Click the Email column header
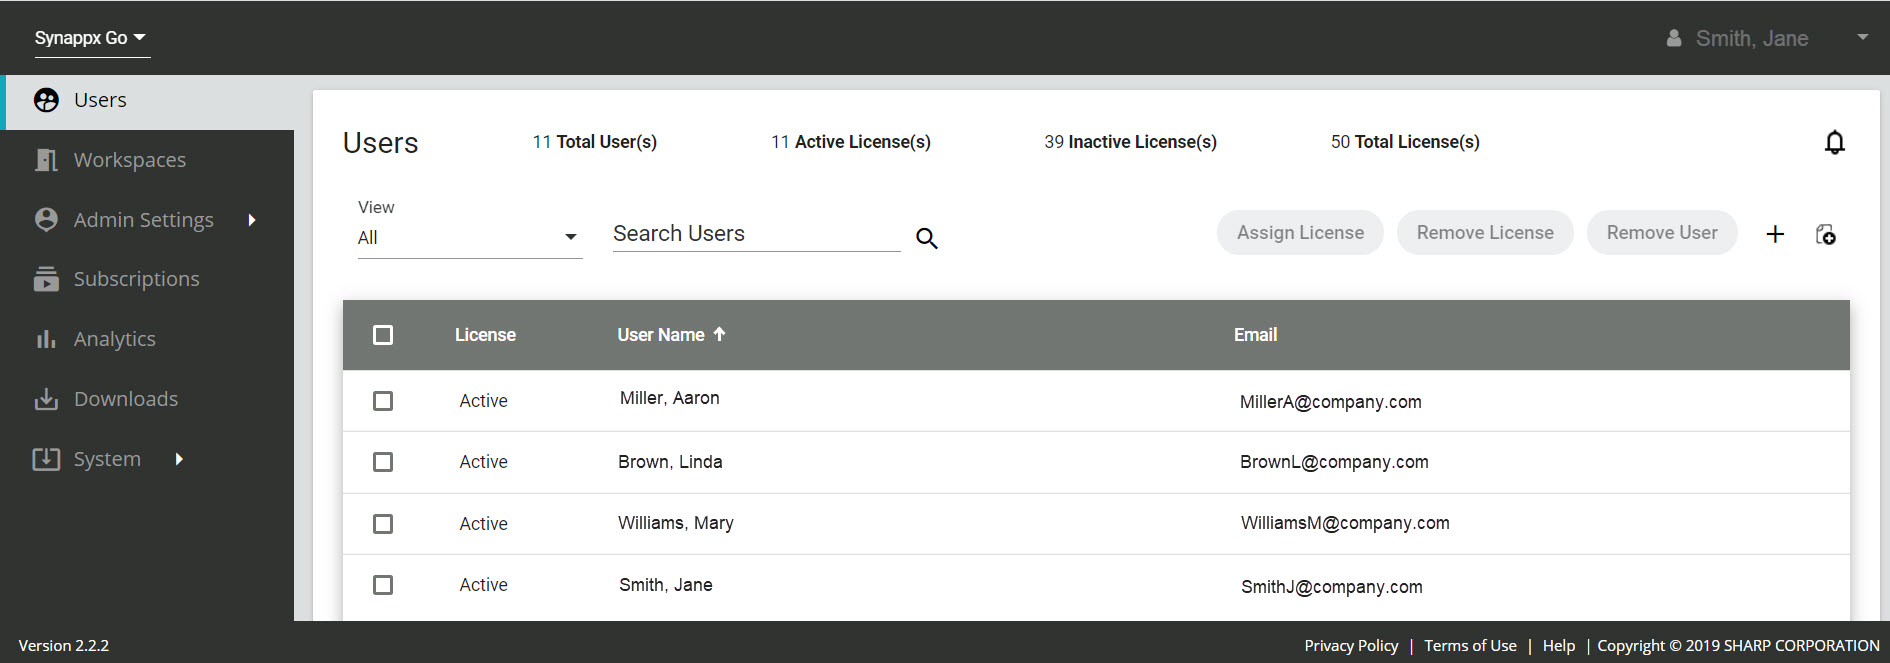1890x663 pixels. pyautogui.click(x=1255, y=335)
